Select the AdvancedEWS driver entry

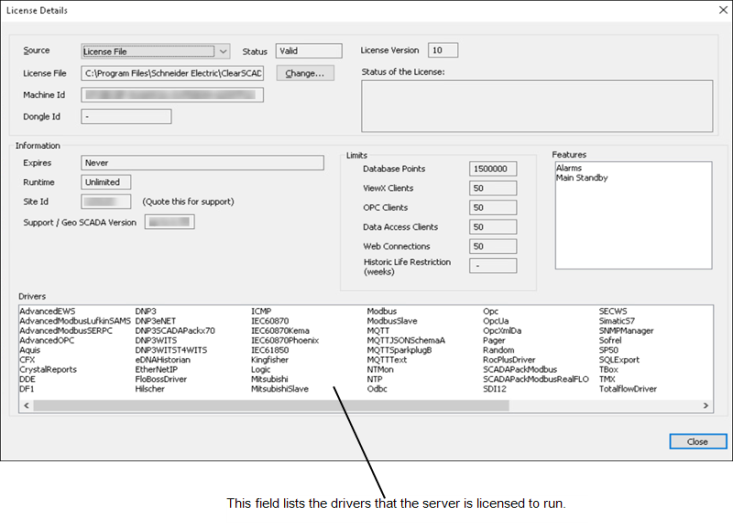47,311
